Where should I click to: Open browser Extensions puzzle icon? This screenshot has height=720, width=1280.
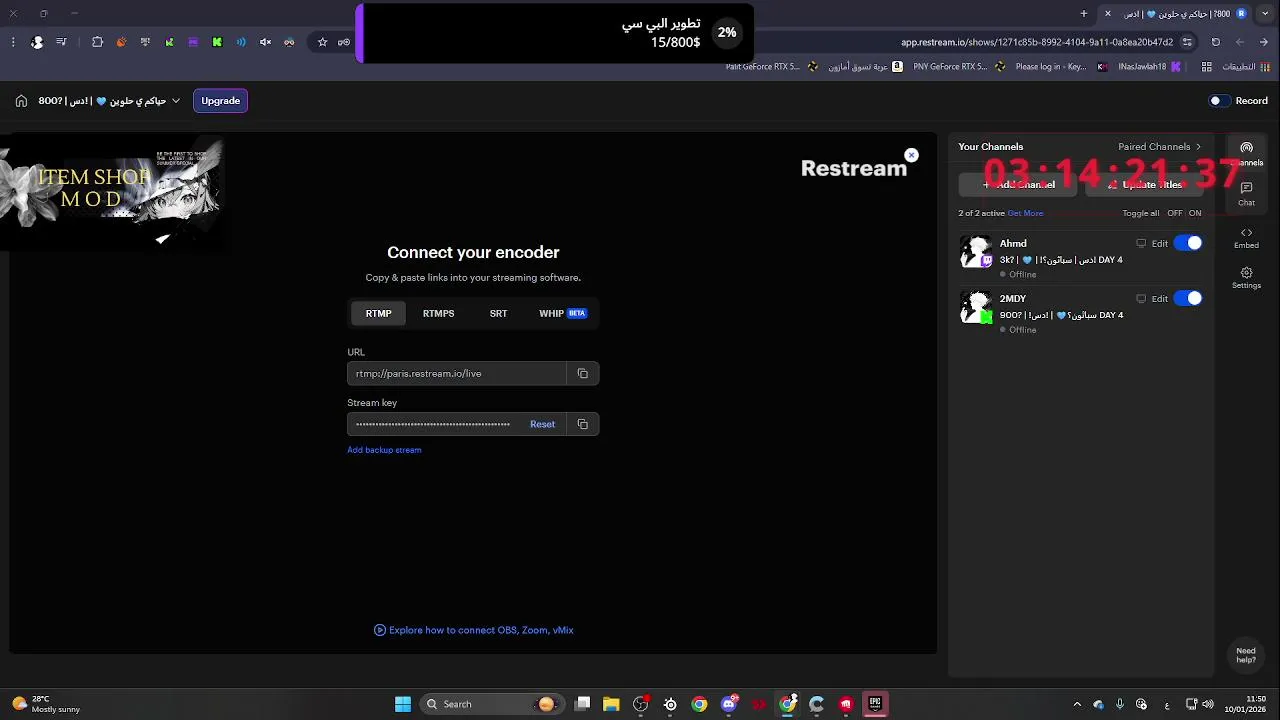(x=97, y=42)
